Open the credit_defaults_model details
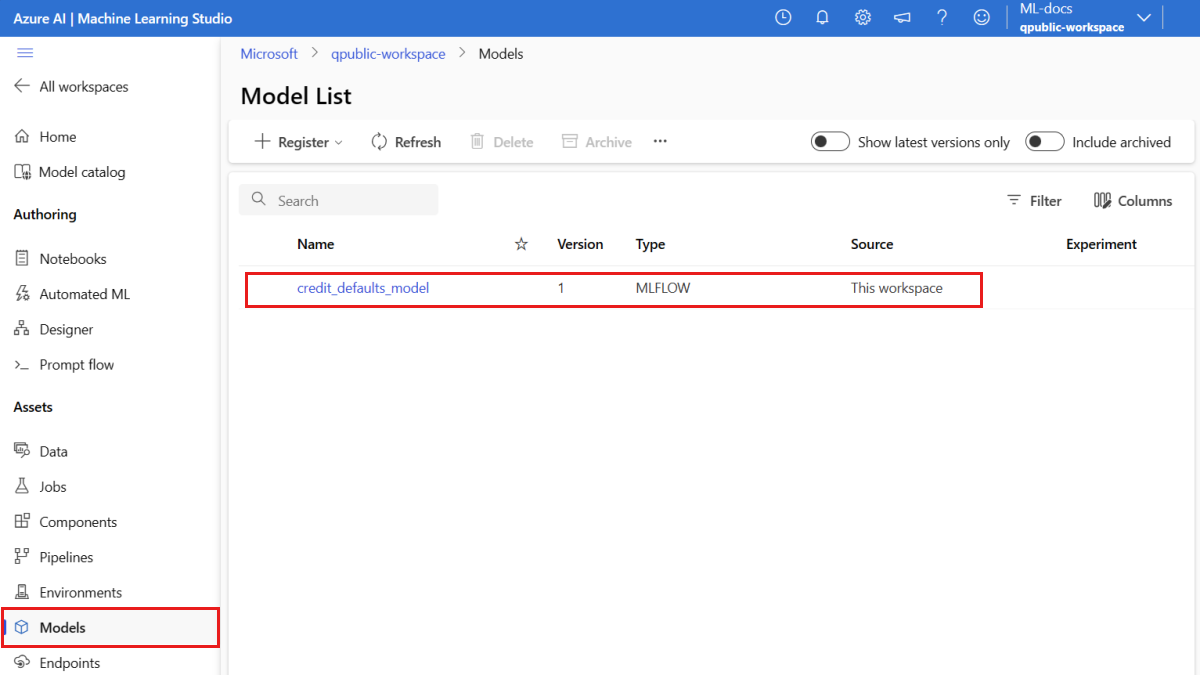This screenshot has width=1200, height=675. [x=362, y=287]
